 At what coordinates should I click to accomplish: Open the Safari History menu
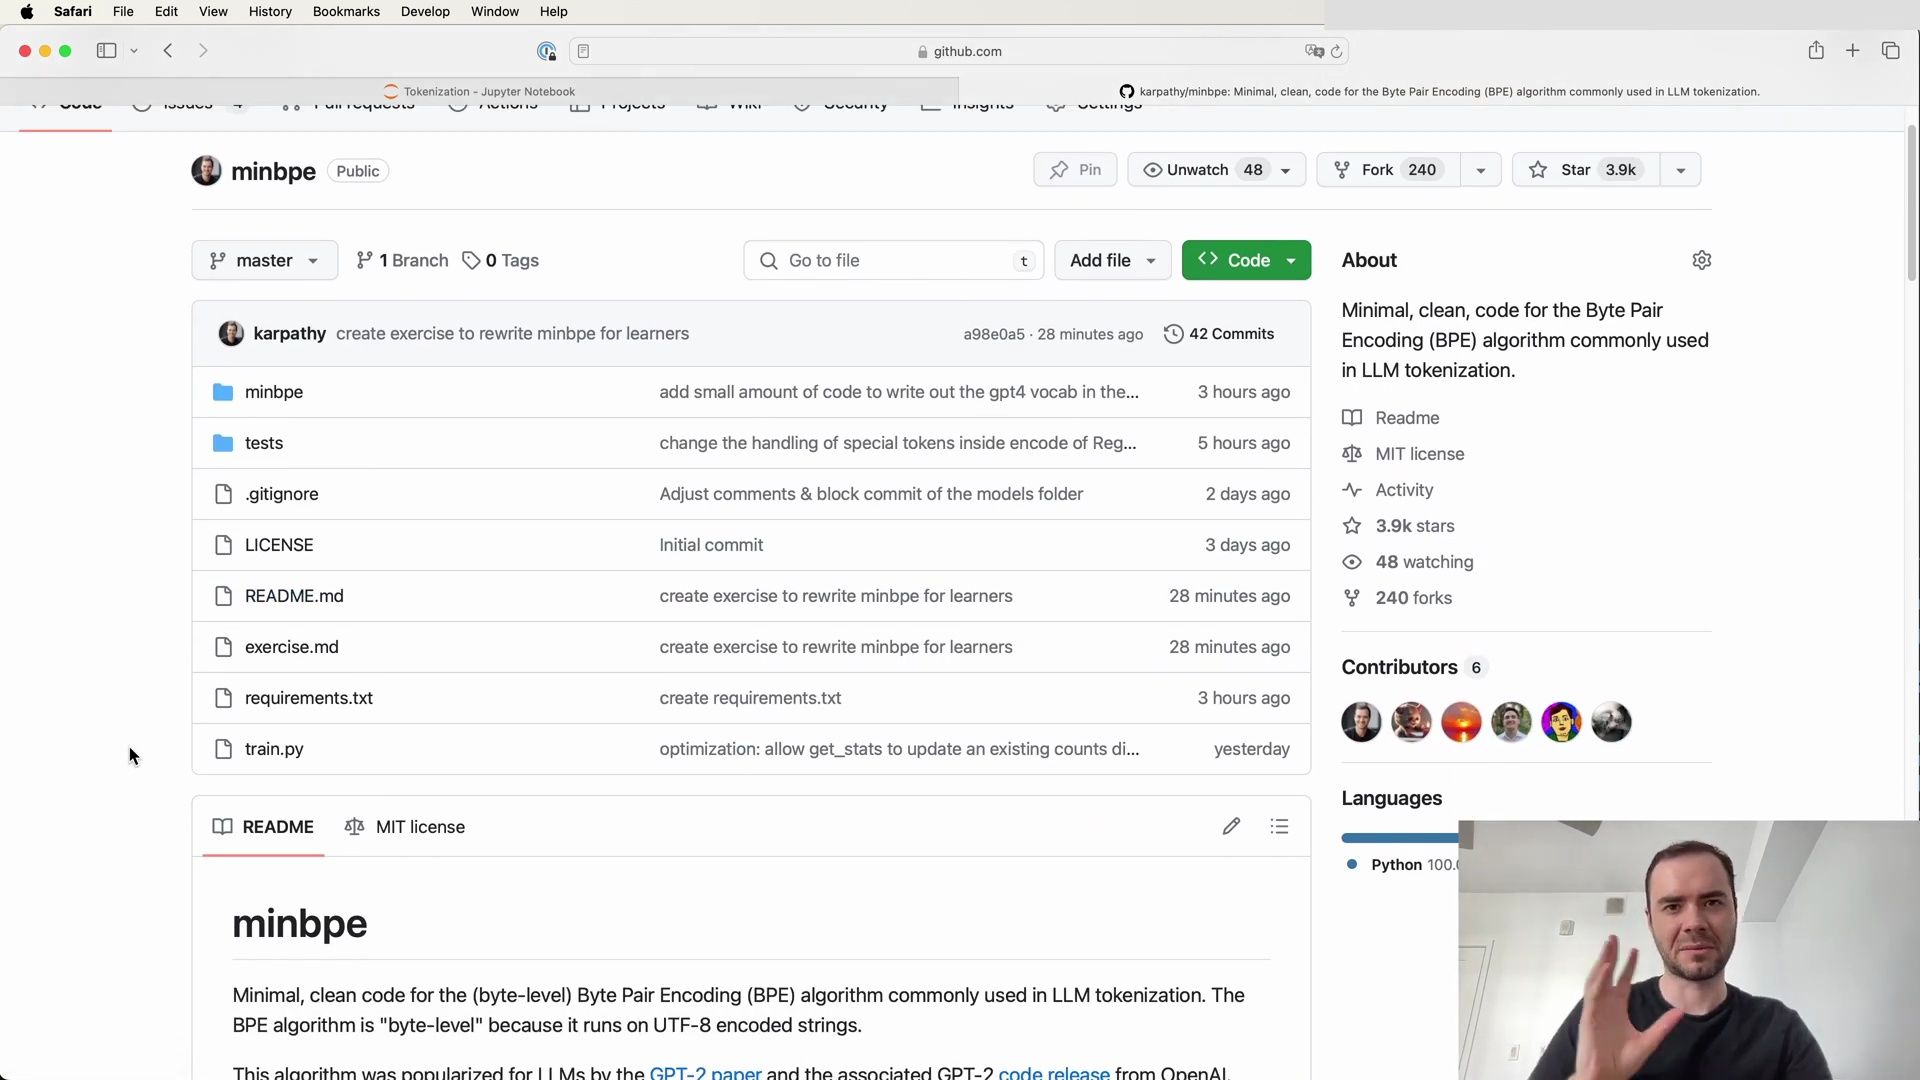[x=270, y=12]
